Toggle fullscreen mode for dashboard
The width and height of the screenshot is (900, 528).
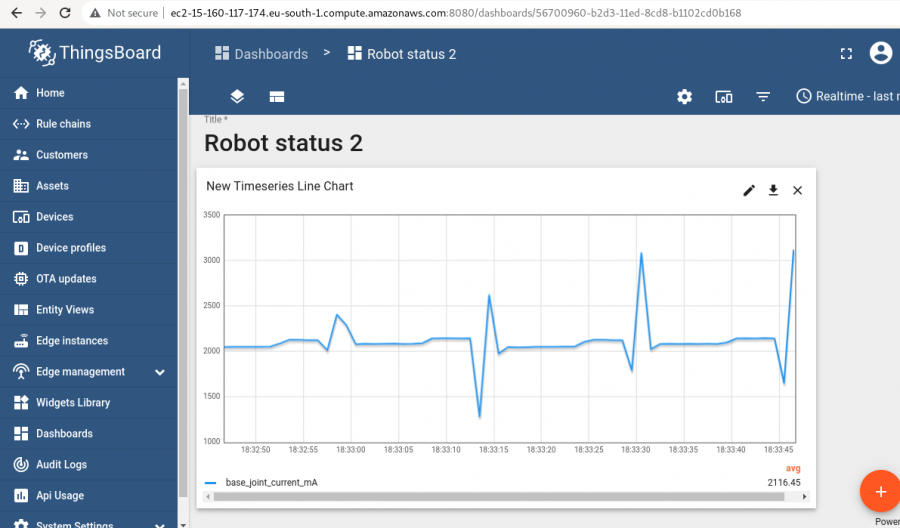pos(846,54)
